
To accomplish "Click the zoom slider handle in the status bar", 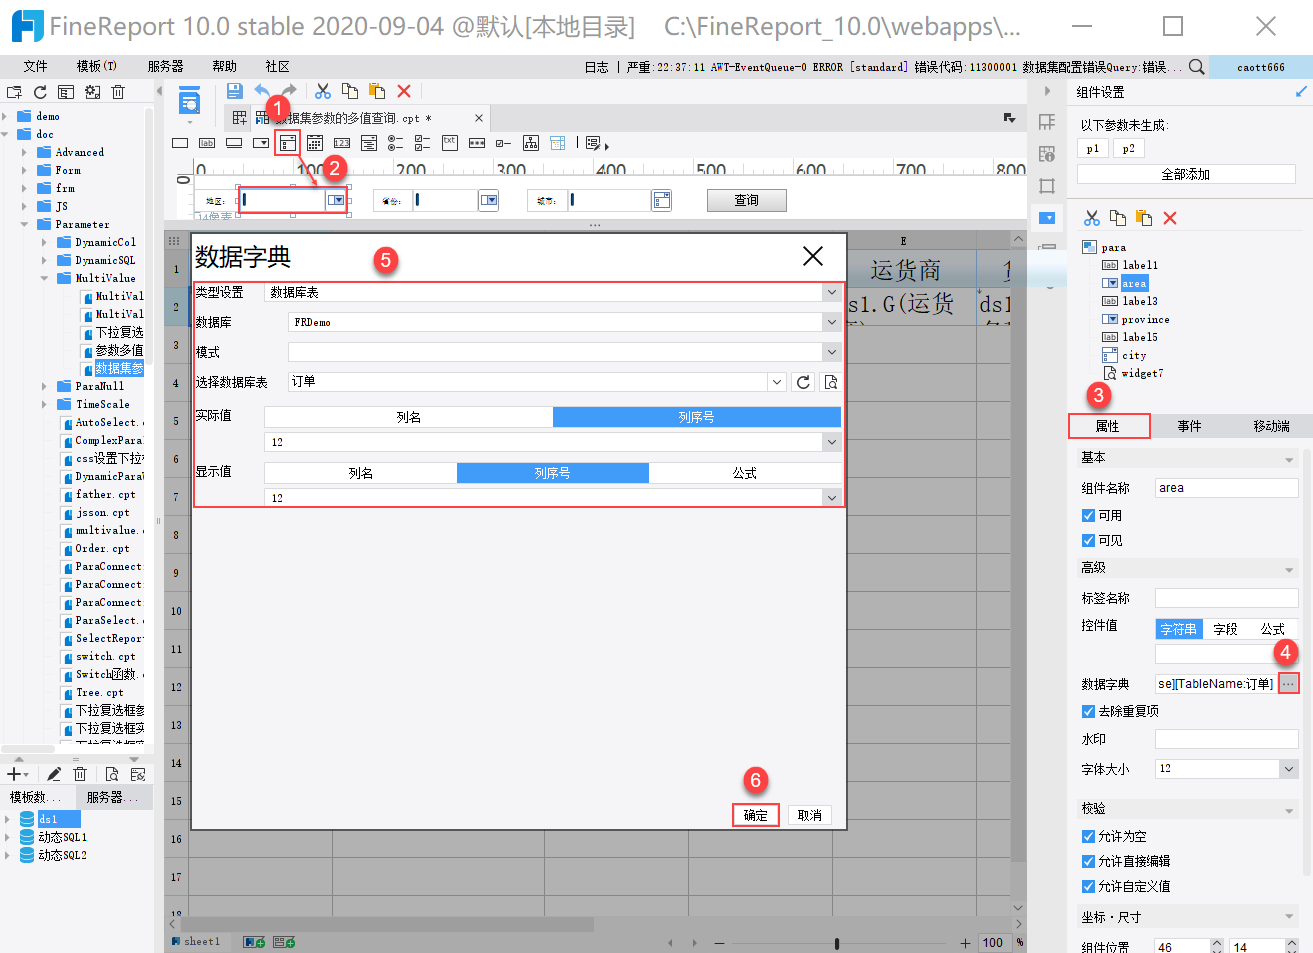I will click(x=836, y=943).
